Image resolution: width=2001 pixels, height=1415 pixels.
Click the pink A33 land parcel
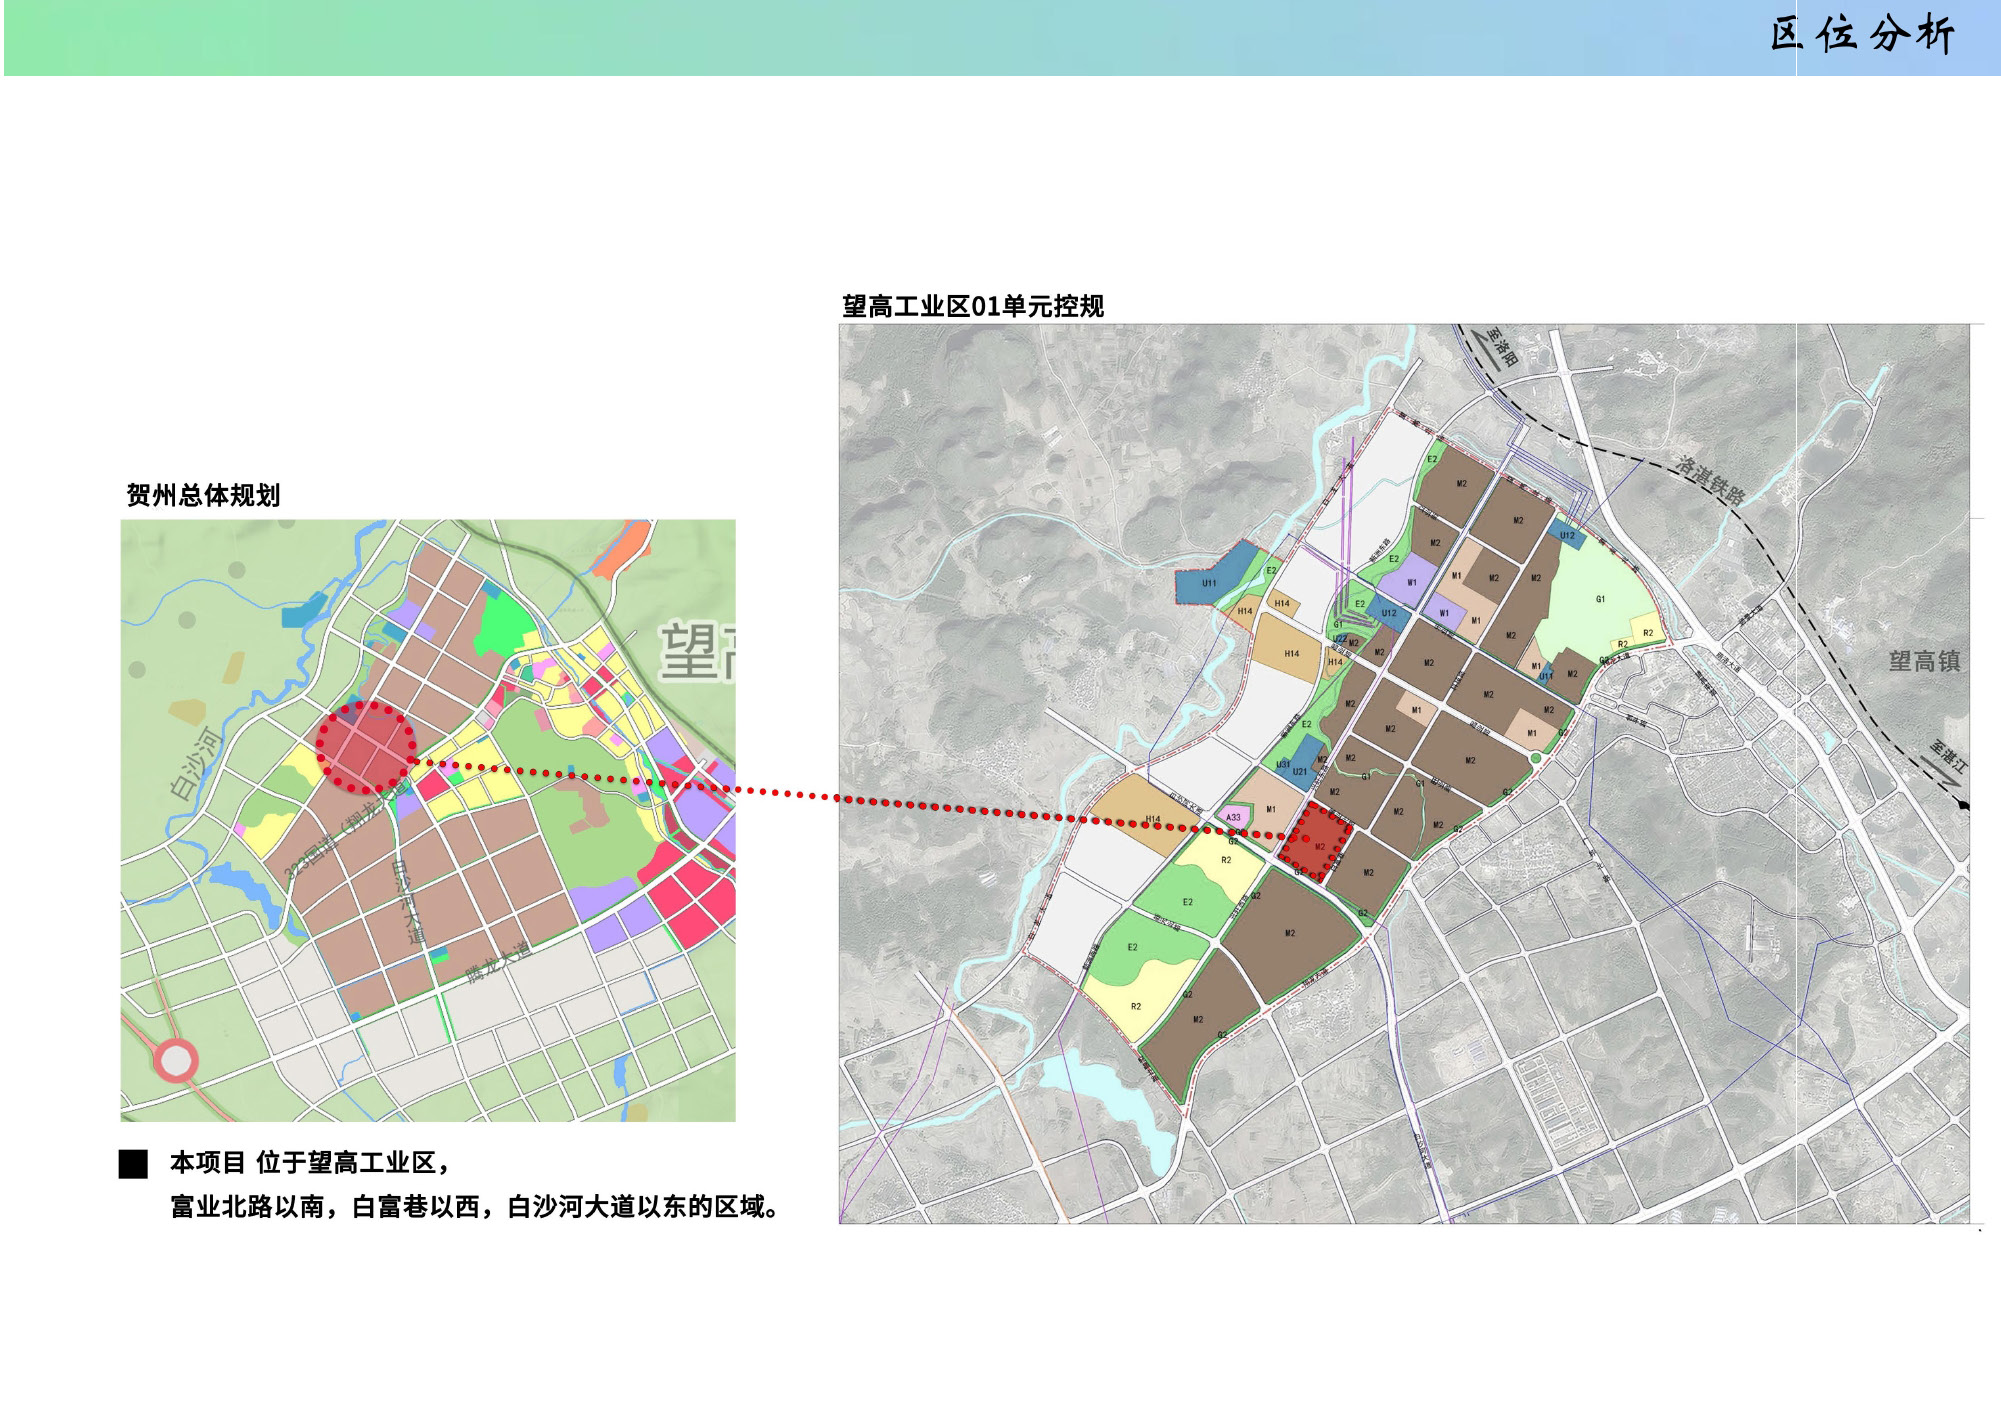[1234, 817]
